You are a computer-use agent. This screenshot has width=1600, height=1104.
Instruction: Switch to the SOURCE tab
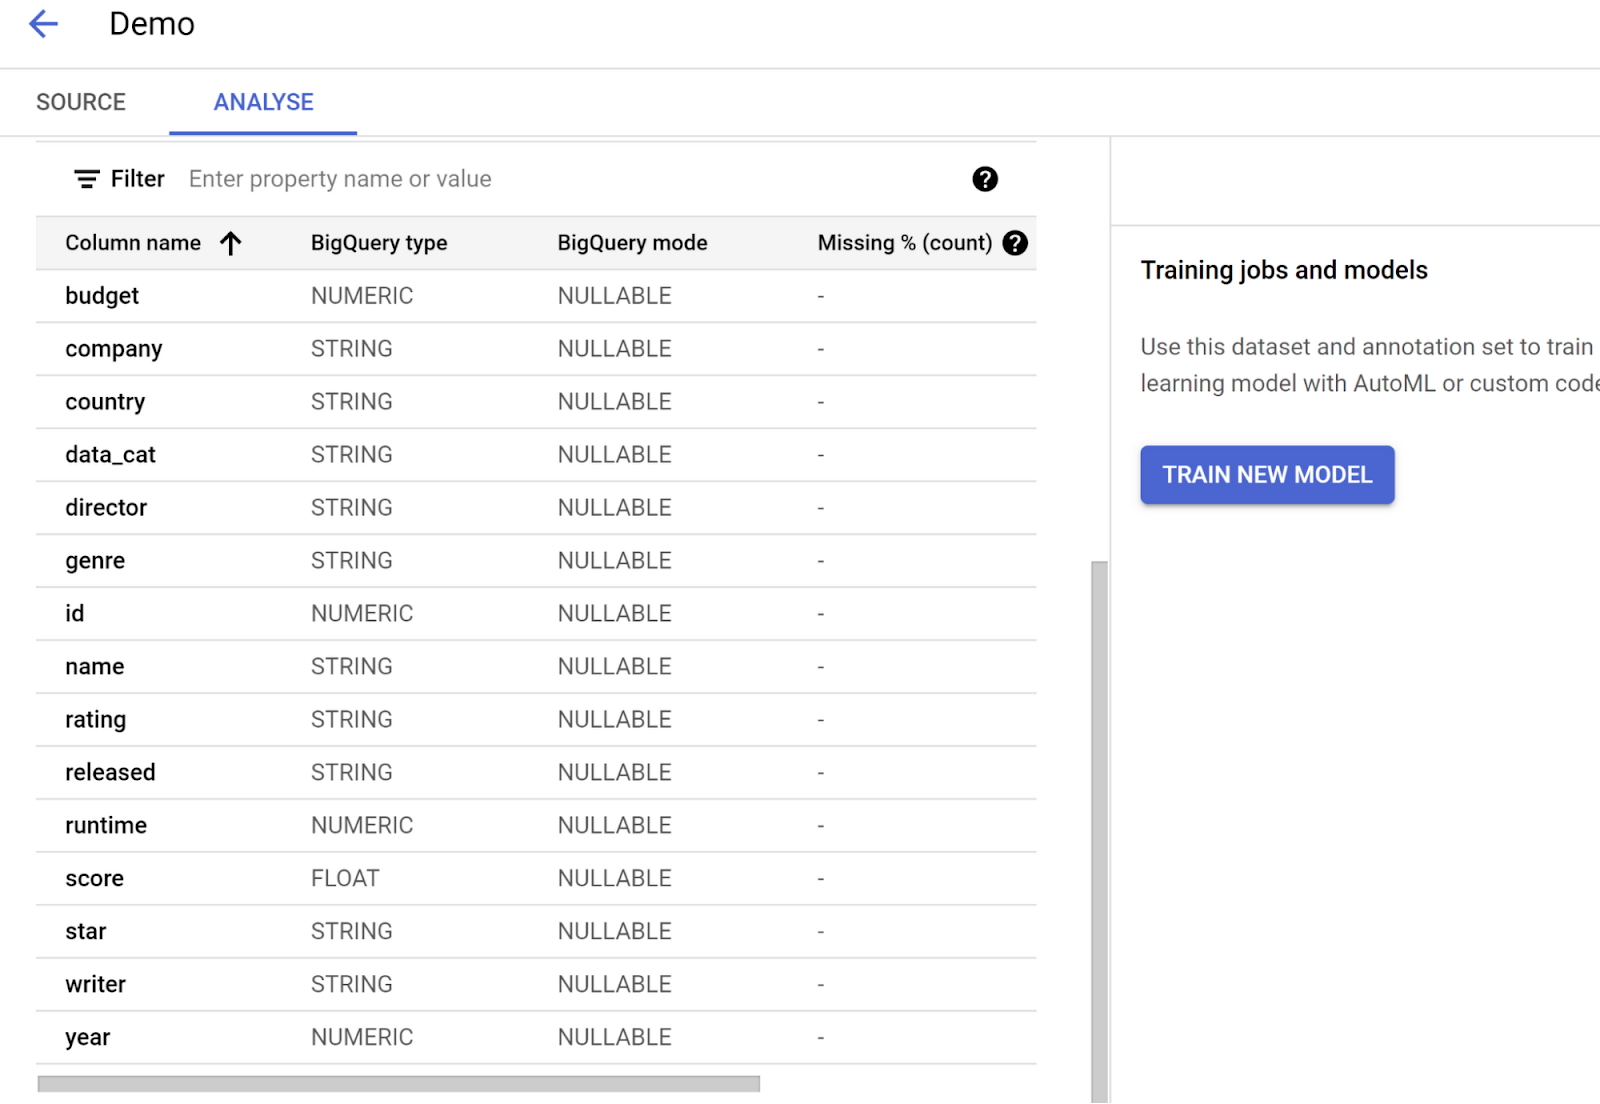tap(80, 101)
